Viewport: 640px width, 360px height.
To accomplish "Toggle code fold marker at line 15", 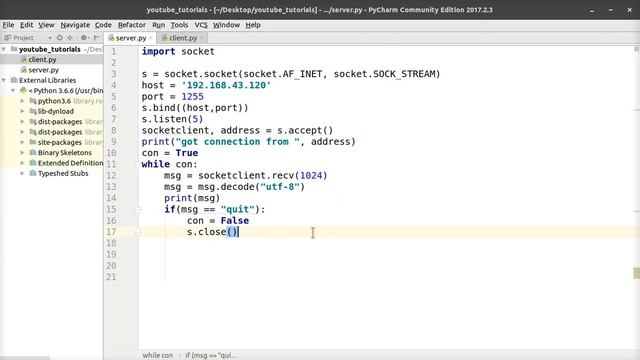I will (x=138, y=209).
